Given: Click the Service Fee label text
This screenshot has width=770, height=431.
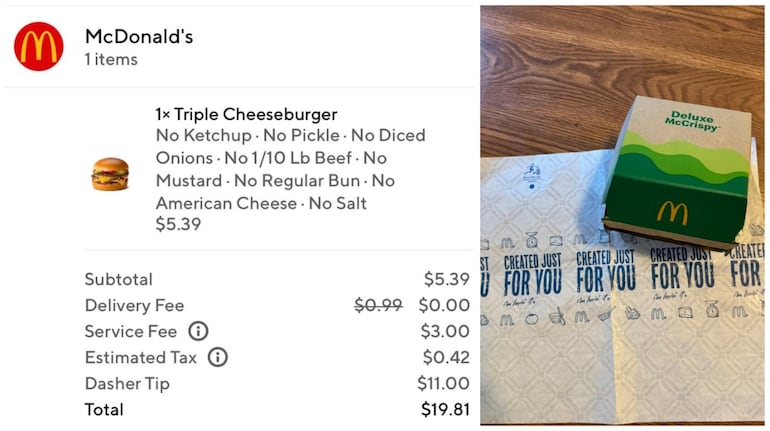Looking at the screenshot, I should (x=130, y=331).
